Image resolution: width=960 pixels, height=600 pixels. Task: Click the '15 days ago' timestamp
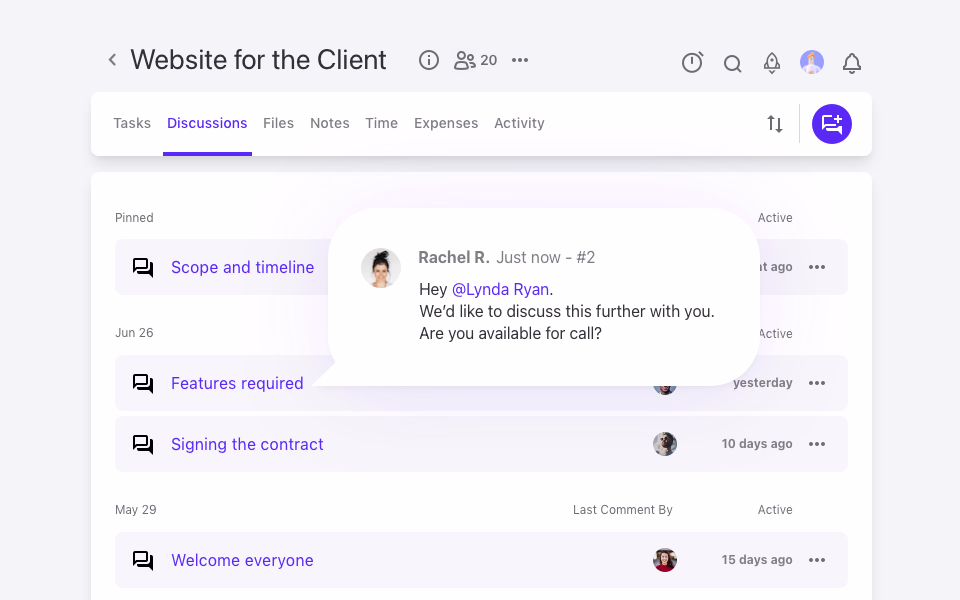click(x=757, y=560)
